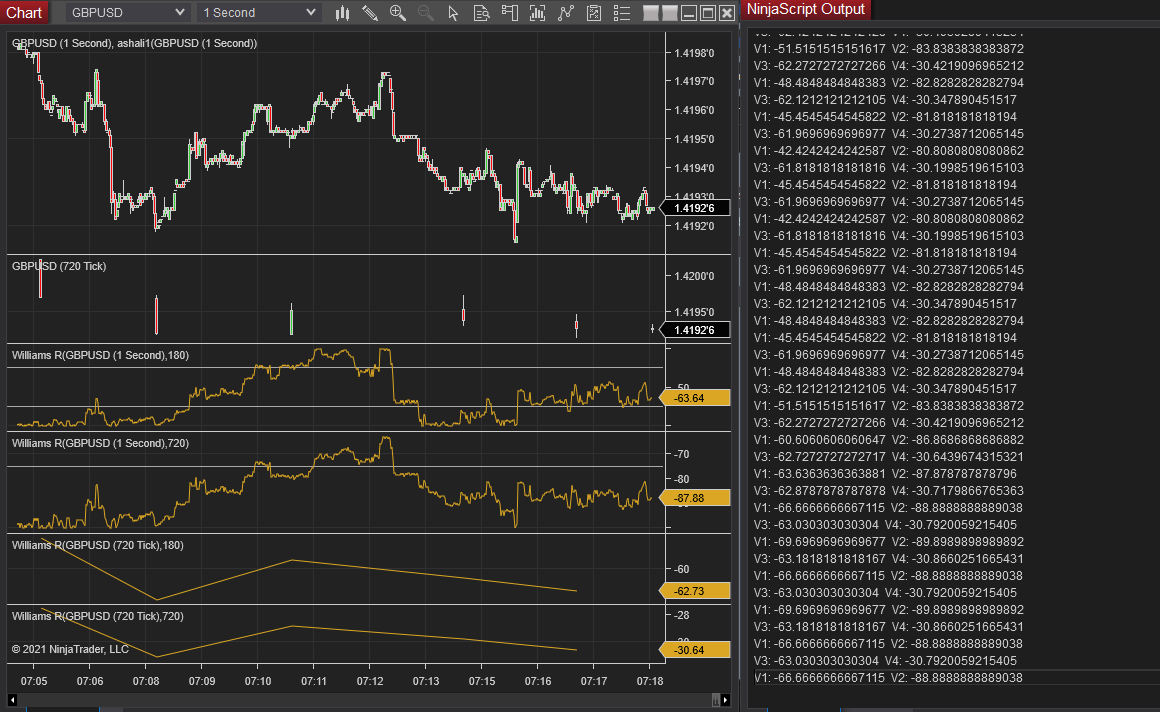Open the Indicators icon
This screenshot has width=1160, height=712.
point(566,13)
